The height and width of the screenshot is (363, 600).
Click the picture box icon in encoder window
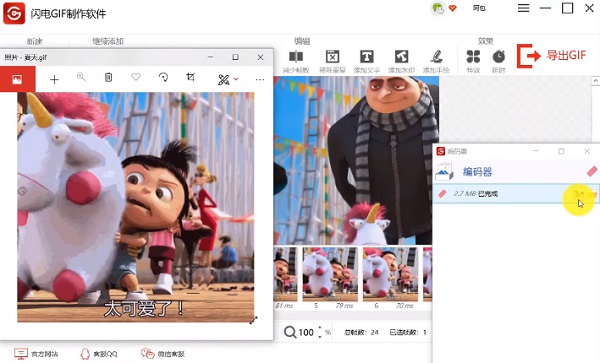(444, 172)
